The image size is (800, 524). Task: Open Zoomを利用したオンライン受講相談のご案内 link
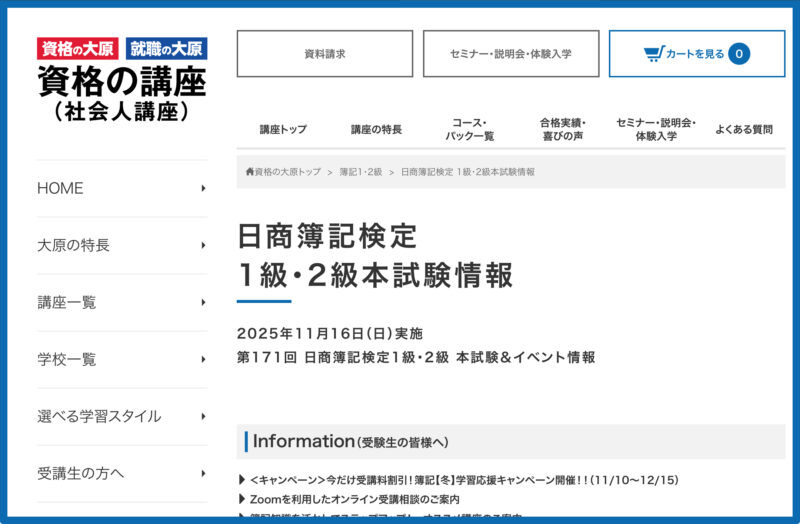(x=355, y=499)
